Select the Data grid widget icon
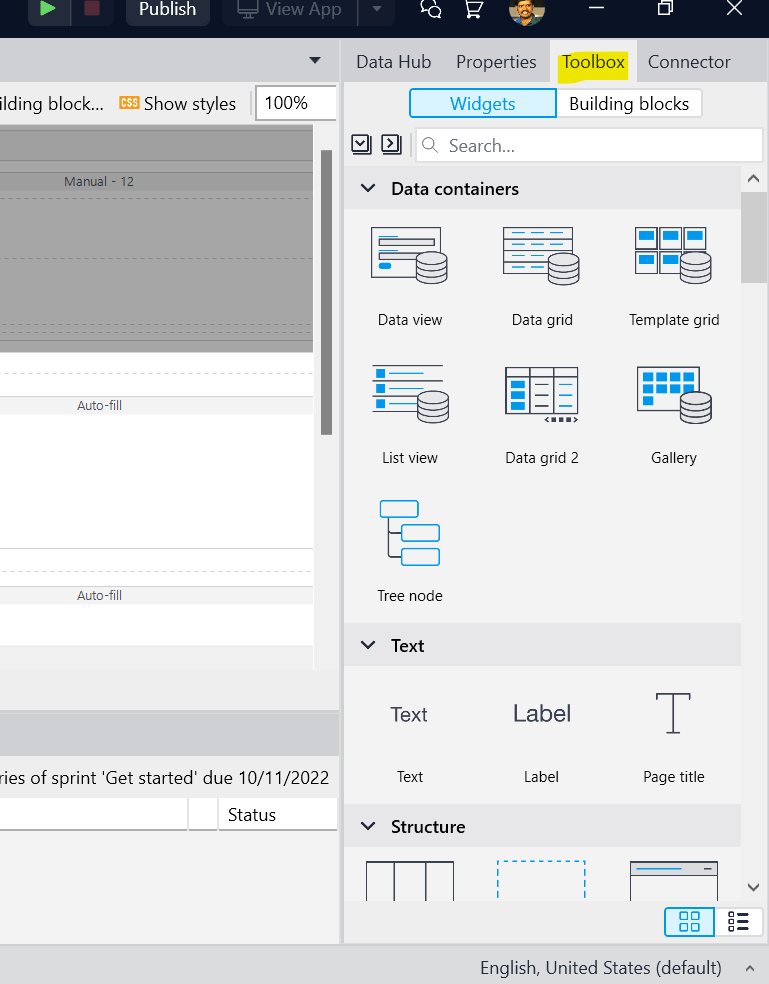 [541, 256]
